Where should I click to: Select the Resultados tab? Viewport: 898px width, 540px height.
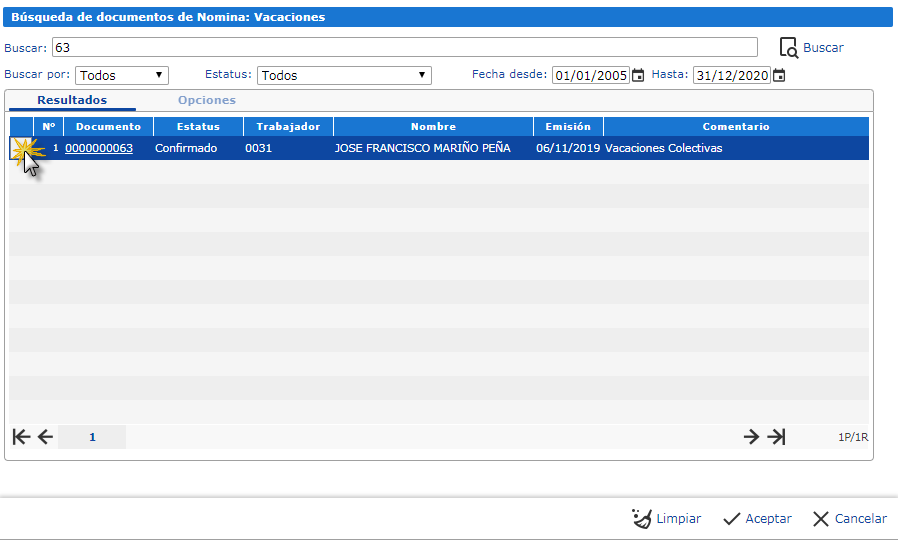pyautogui.click(x=72, y=100)
